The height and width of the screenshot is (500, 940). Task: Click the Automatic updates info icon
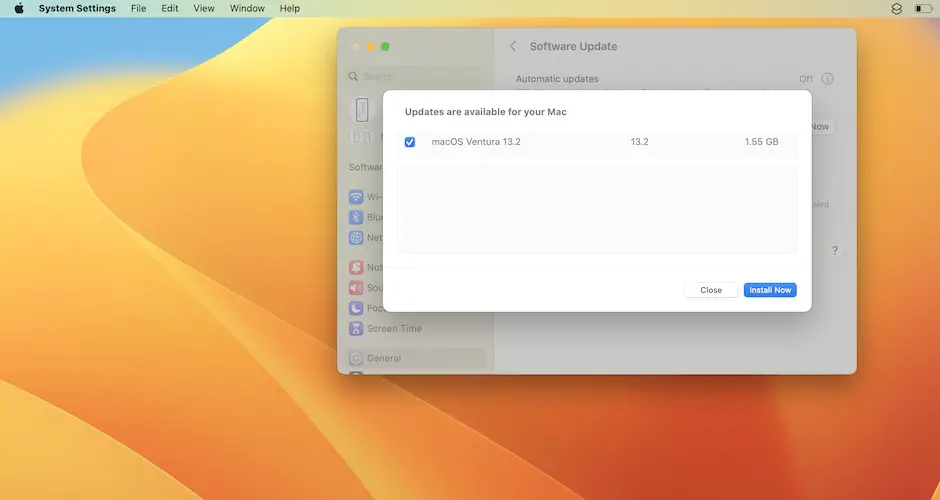827,79
